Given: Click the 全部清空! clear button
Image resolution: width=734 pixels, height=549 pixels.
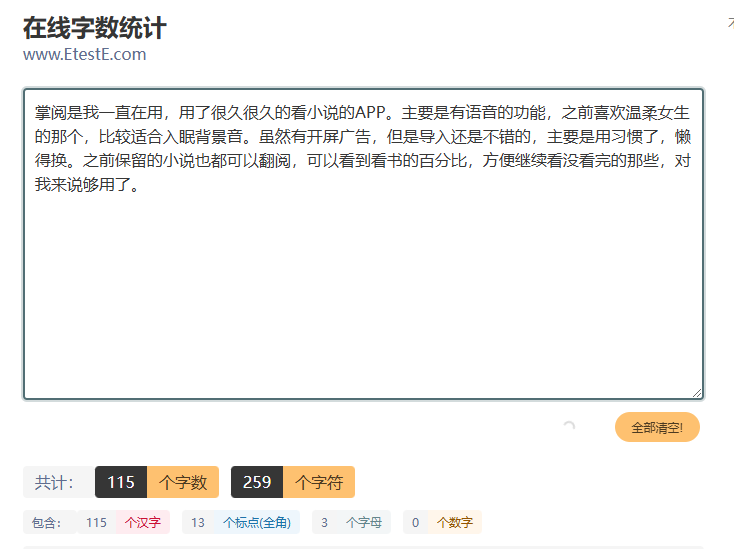Looking at the screenshot, I should click(657, 427).
